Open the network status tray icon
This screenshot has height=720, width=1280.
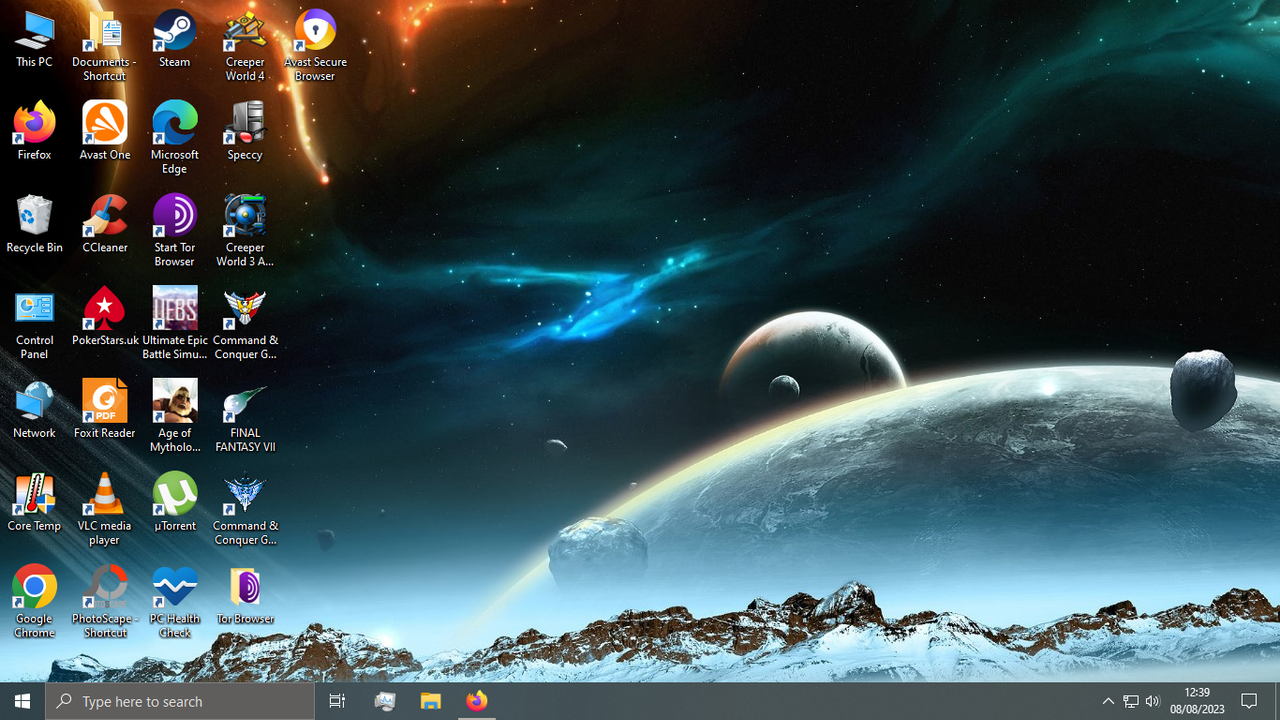click(1131, 701)
